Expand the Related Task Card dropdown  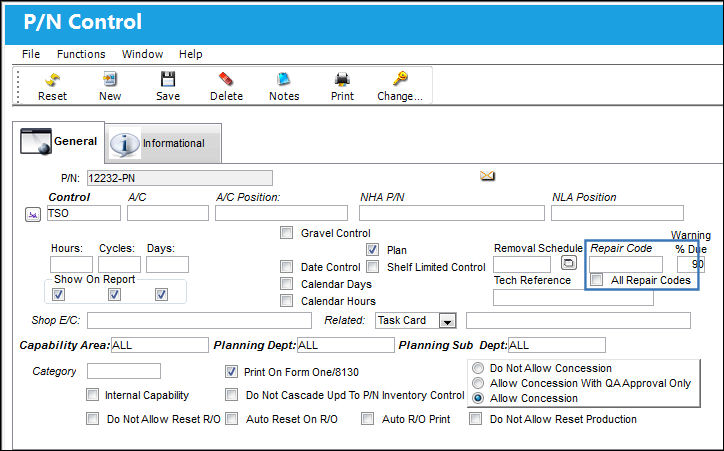tap(447, 320)
